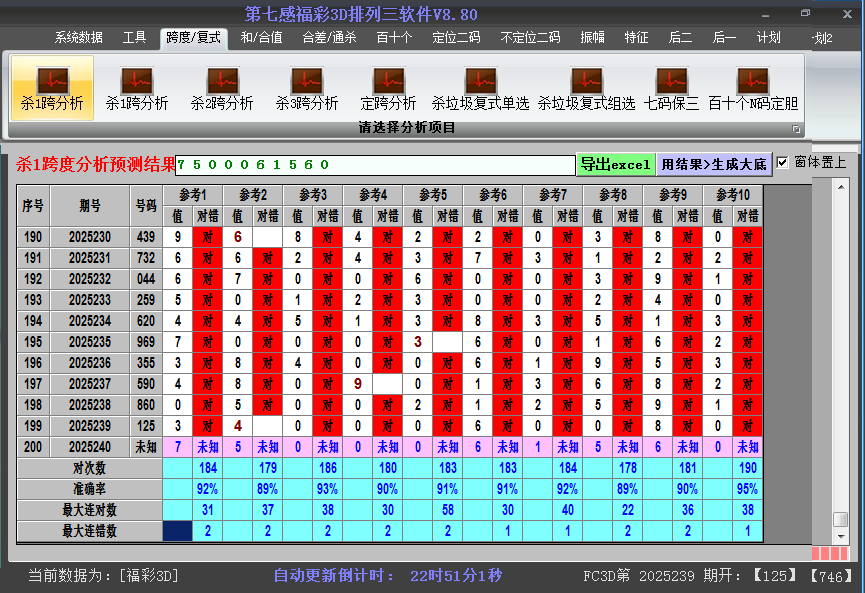Open the 振幅 ribbon tab
The width and height of the screenshot is (865, 593).
593,38
